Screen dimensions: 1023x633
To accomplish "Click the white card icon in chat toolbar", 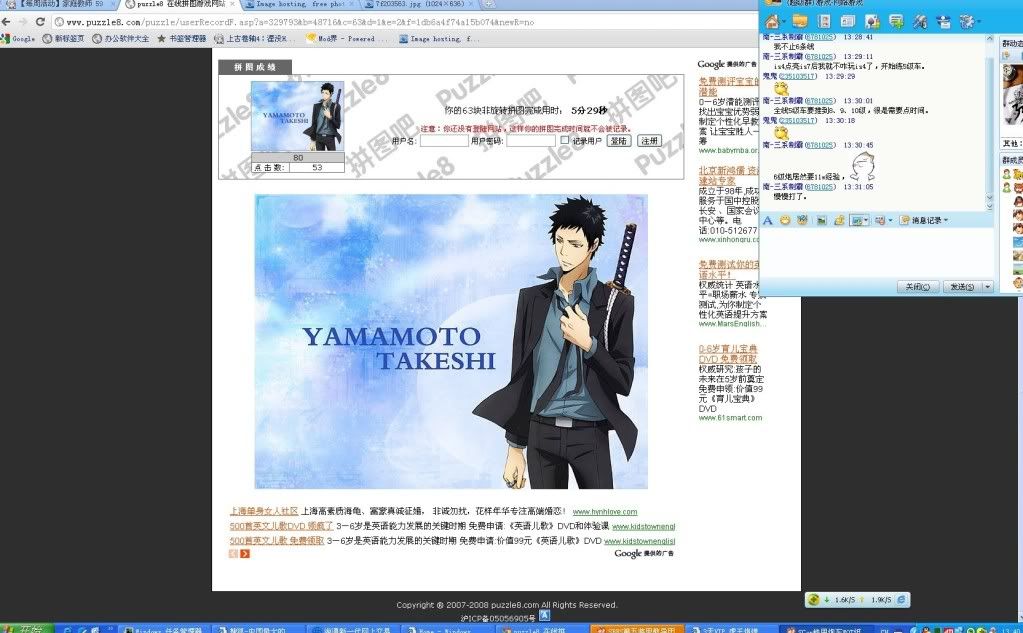I will 848,22.
